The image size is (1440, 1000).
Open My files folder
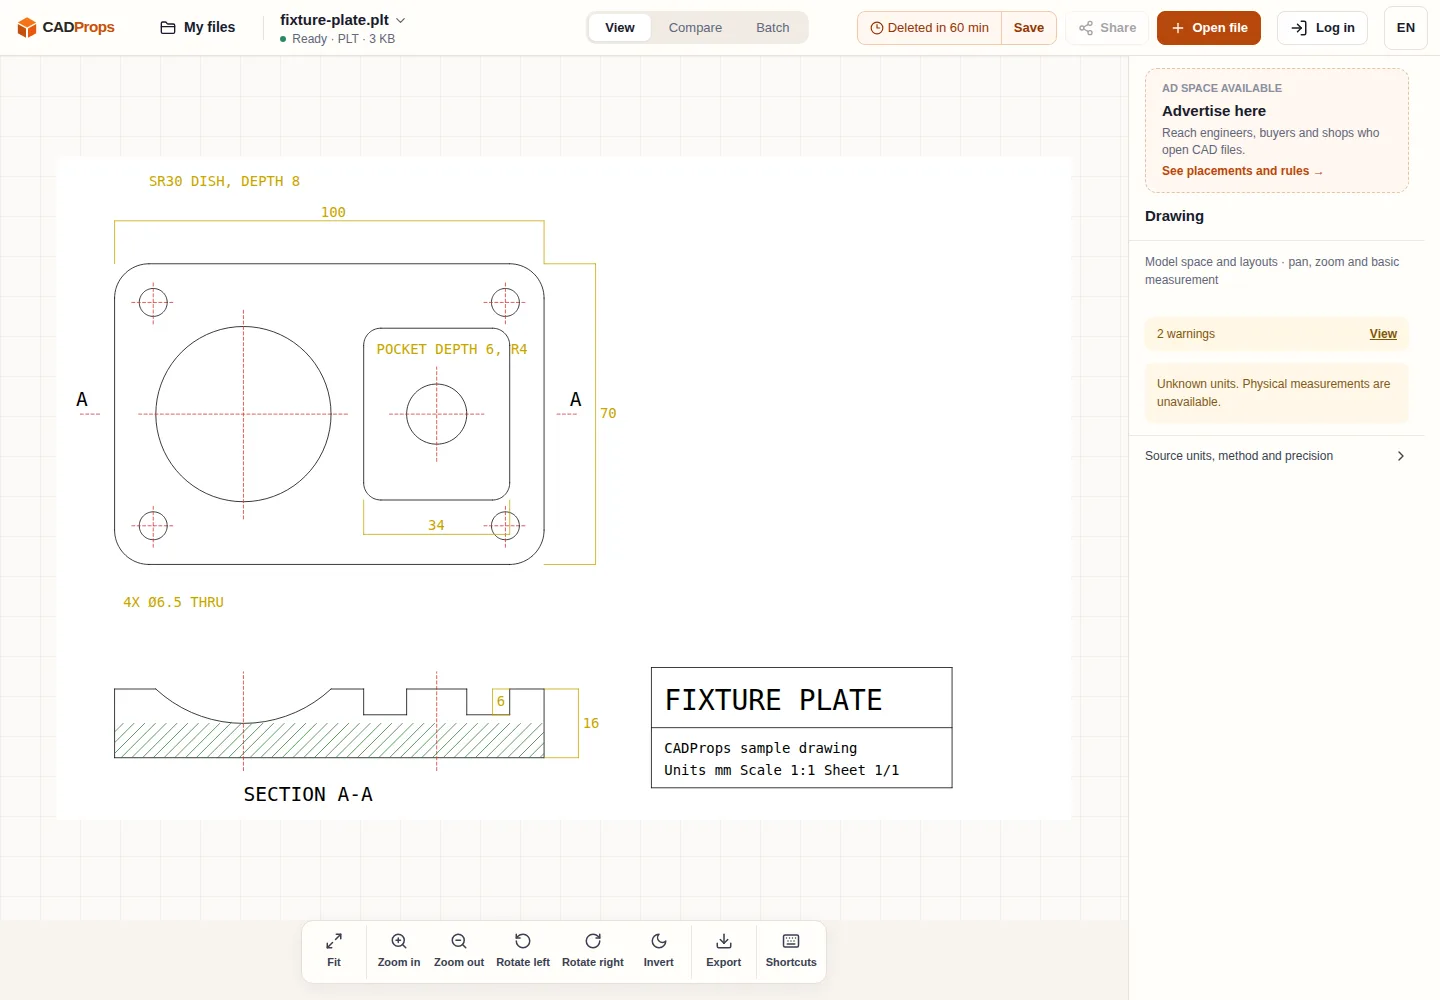pos(198,27)
